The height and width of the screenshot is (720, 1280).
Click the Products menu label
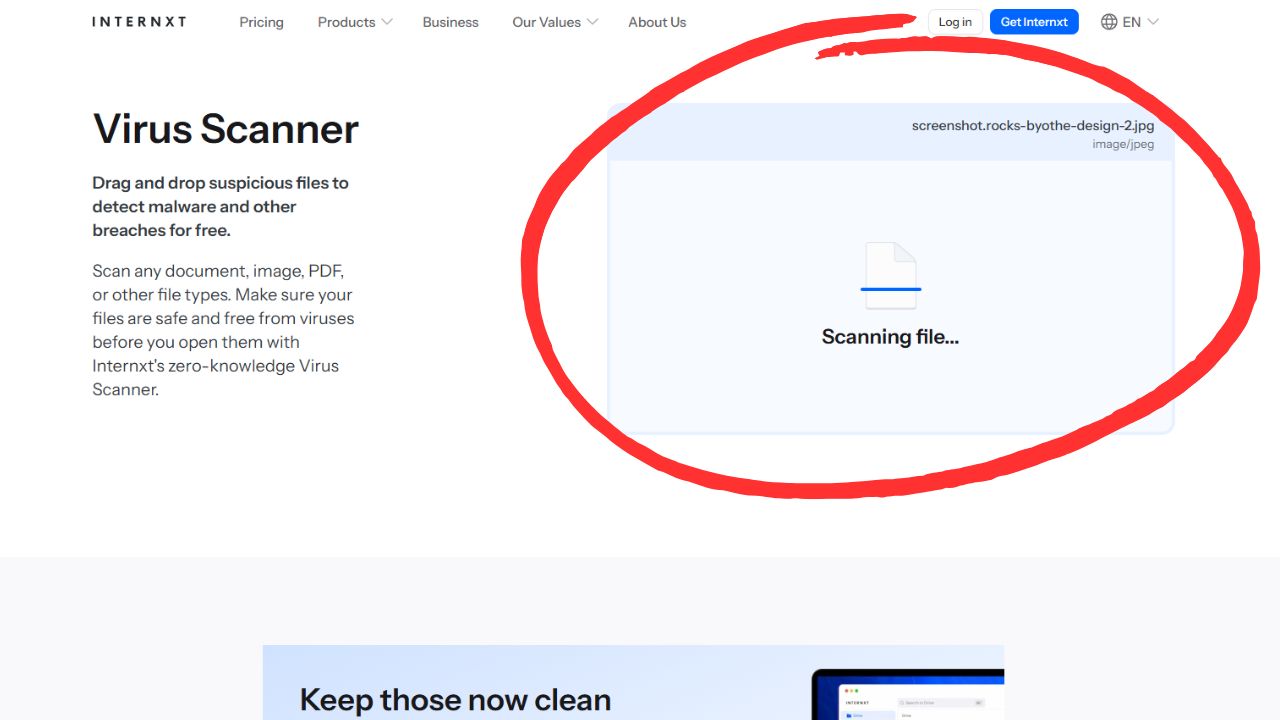346,22
